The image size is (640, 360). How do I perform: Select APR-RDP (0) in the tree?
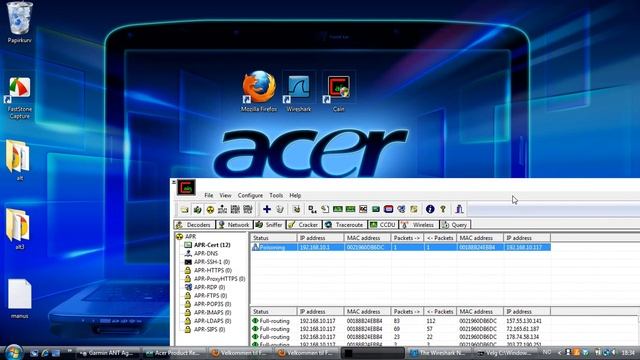point(204,287)
